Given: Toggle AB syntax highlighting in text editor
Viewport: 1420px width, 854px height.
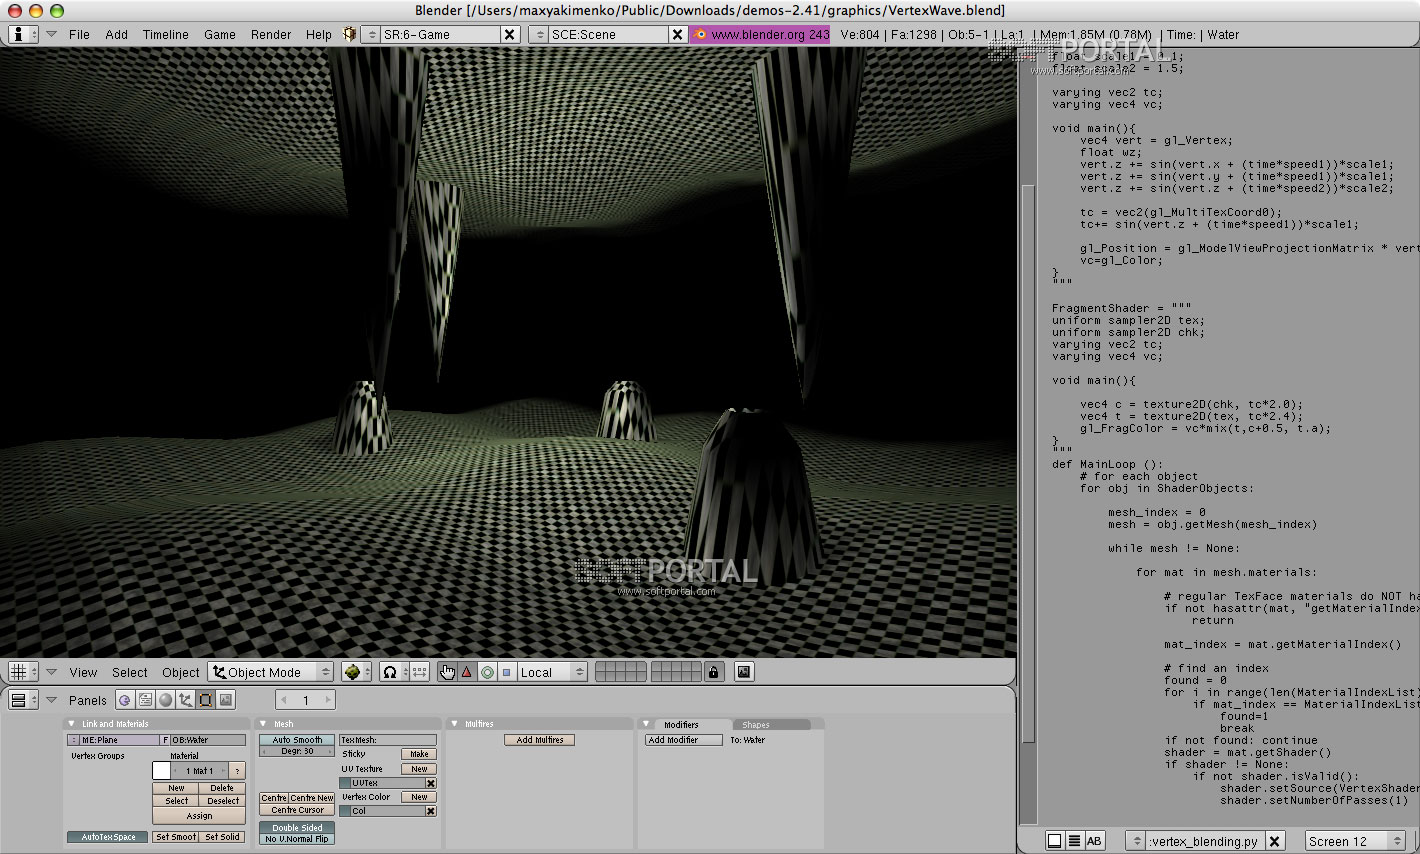Looking at the screenshot, I should 1094,841.
